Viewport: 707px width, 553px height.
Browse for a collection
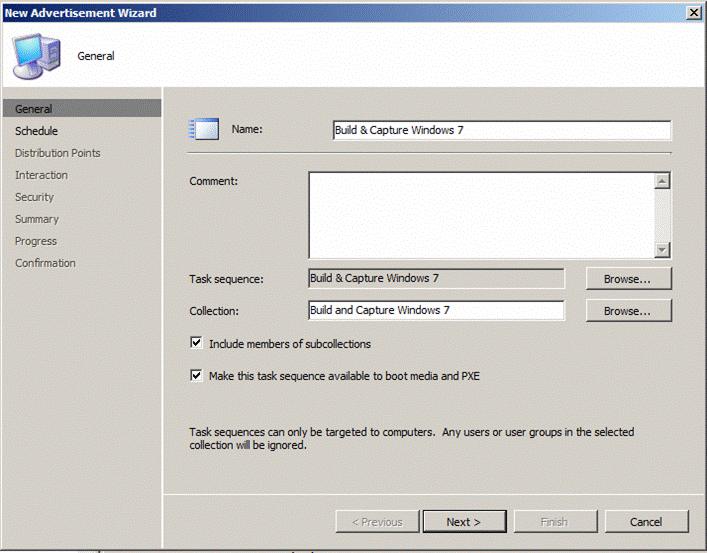[628, 311]
